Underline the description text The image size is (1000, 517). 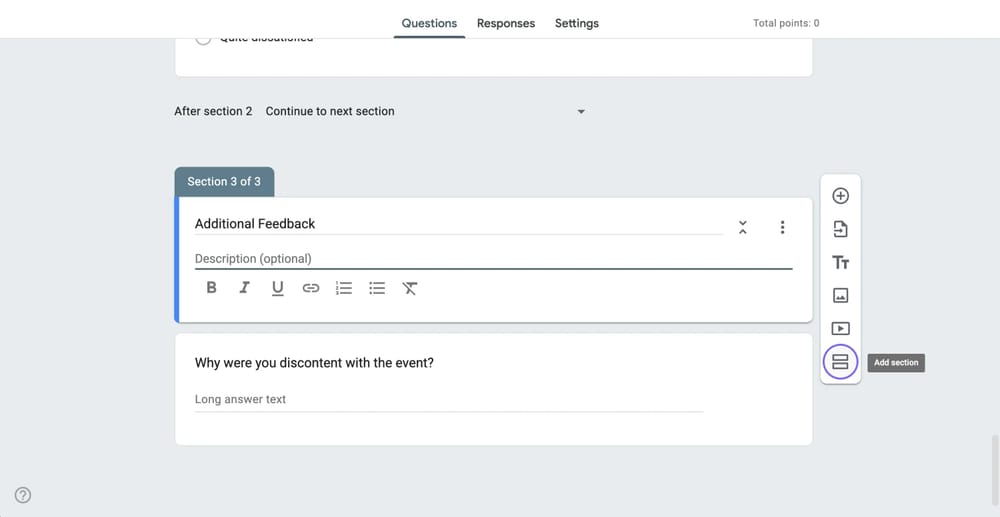277,288
